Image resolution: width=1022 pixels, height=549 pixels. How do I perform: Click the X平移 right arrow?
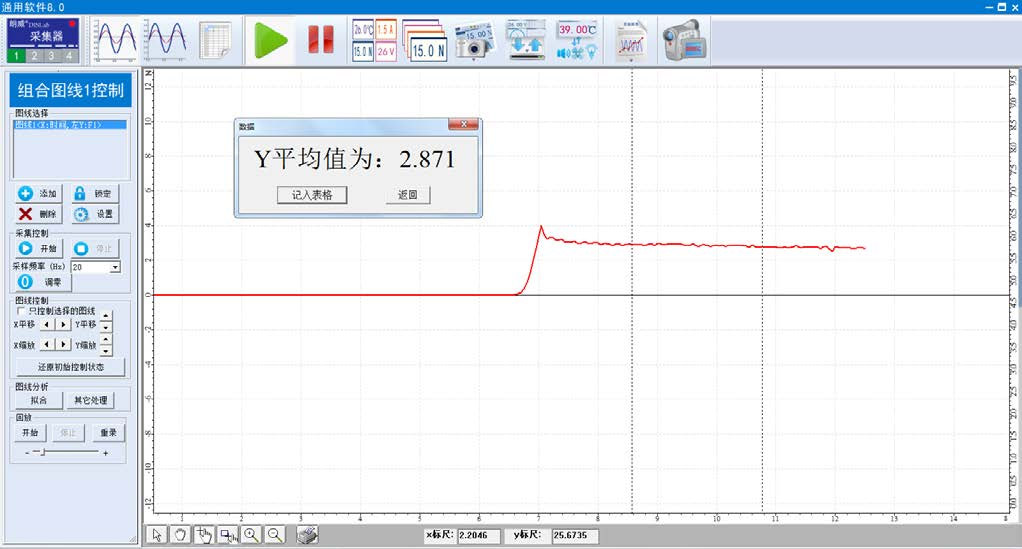[x=63, y=324]
